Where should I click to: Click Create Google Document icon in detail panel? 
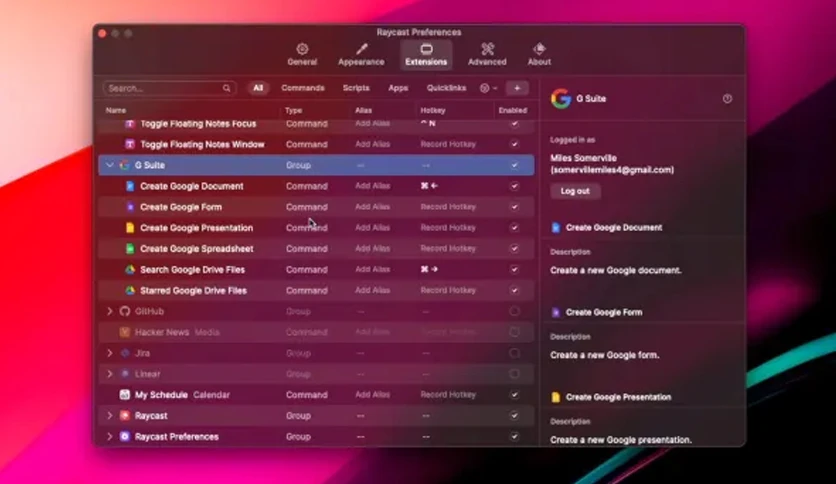pos(556,228)
